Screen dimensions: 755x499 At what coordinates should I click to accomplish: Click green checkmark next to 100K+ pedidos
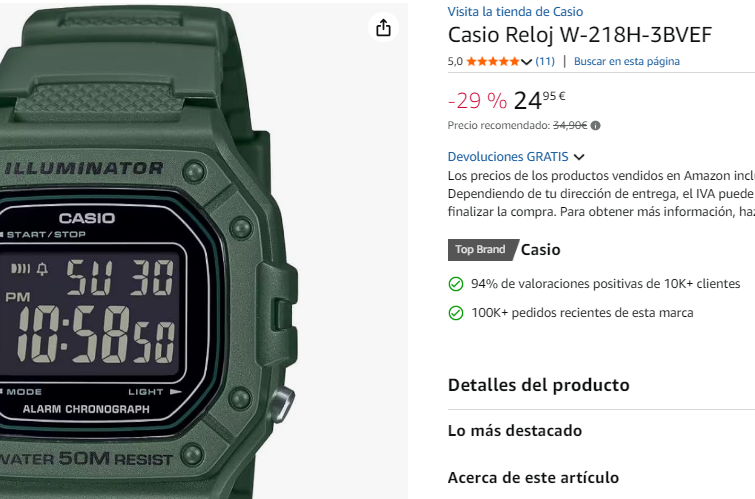[x=456, y=313]
